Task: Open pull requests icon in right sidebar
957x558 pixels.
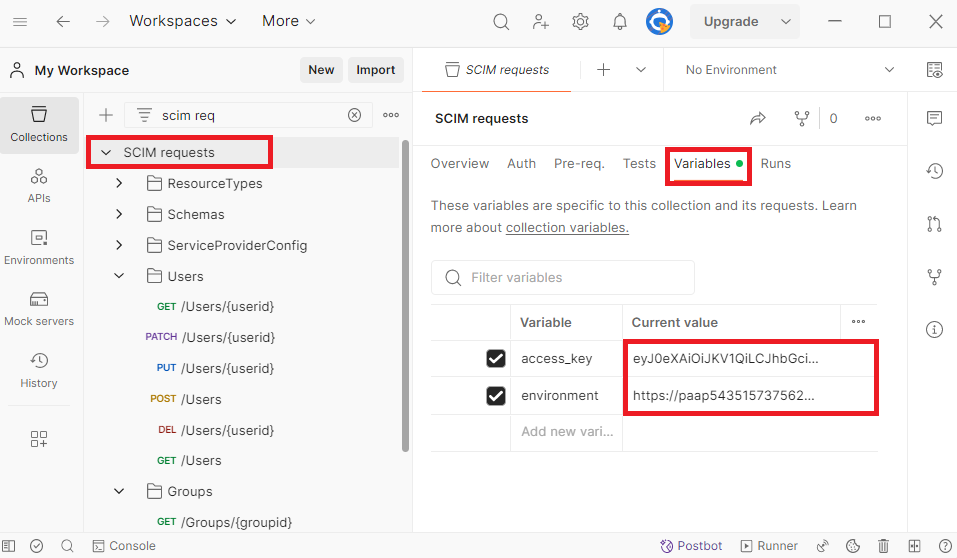Action: click(x=934, y=224)
